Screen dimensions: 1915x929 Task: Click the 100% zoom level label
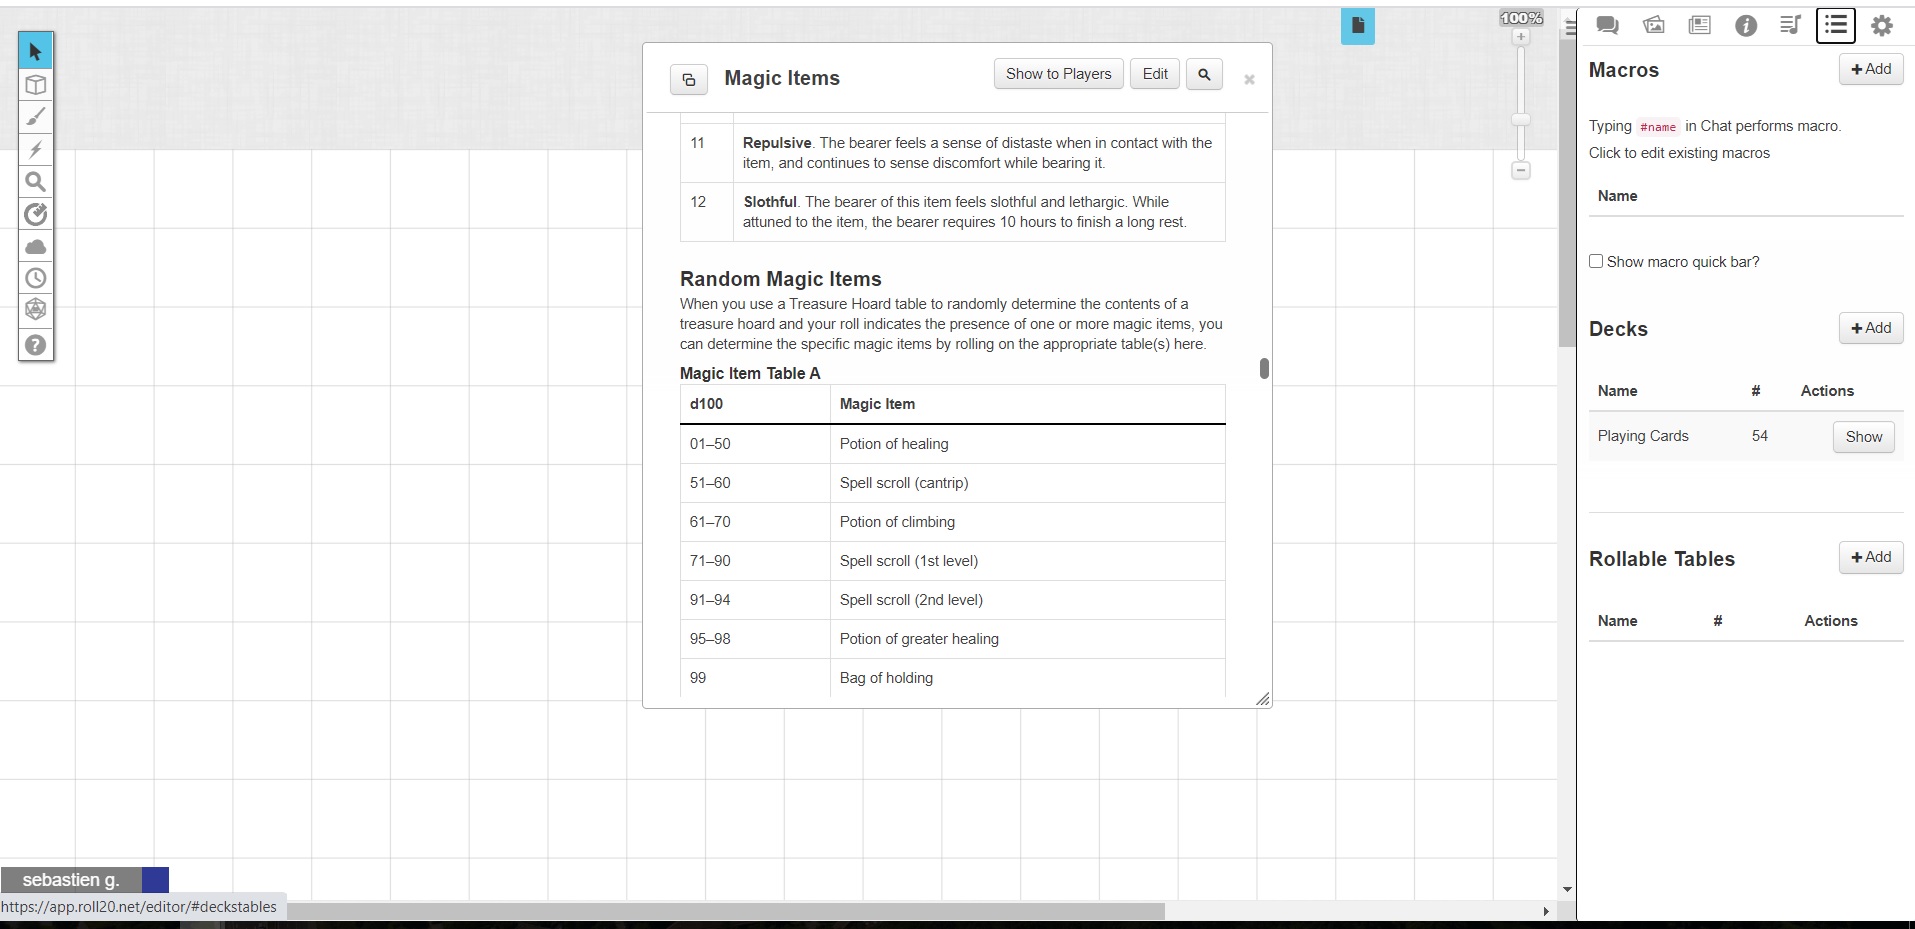click(x=1521, y=18)
